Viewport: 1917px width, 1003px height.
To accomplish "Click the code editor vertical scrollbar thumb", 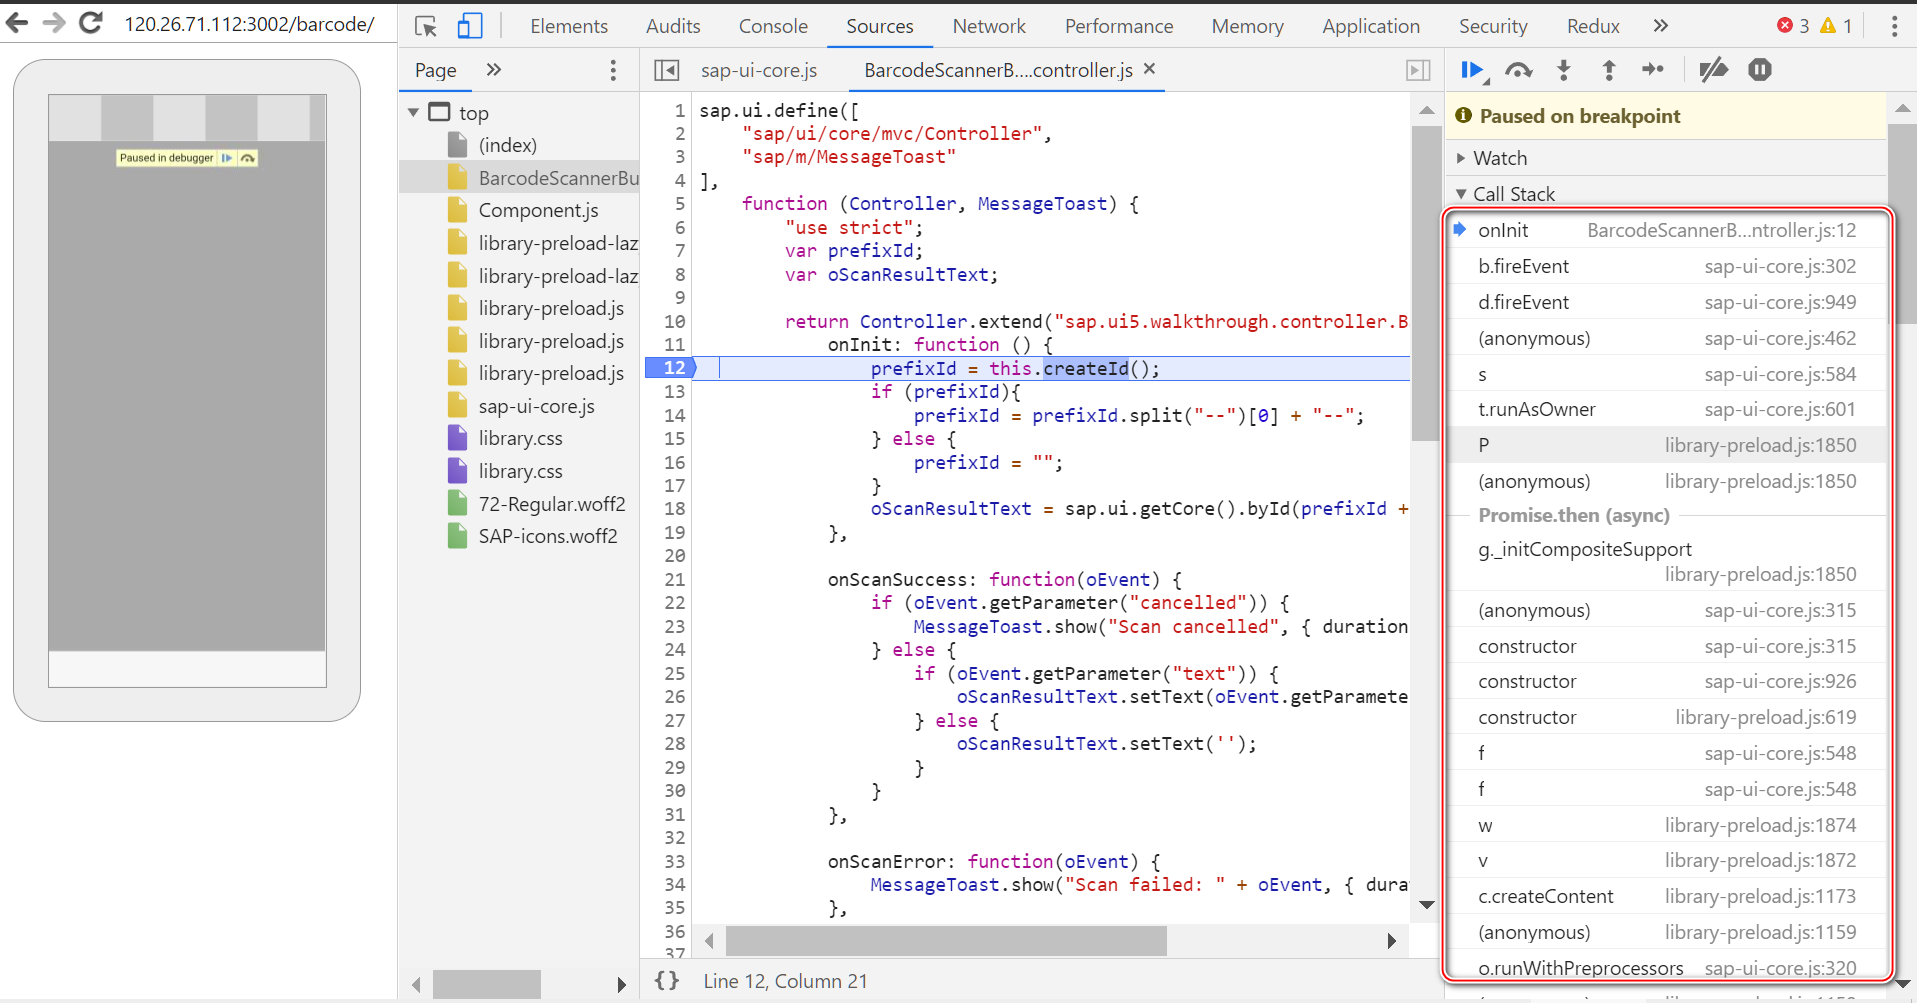I will [x=1425, y=283].
